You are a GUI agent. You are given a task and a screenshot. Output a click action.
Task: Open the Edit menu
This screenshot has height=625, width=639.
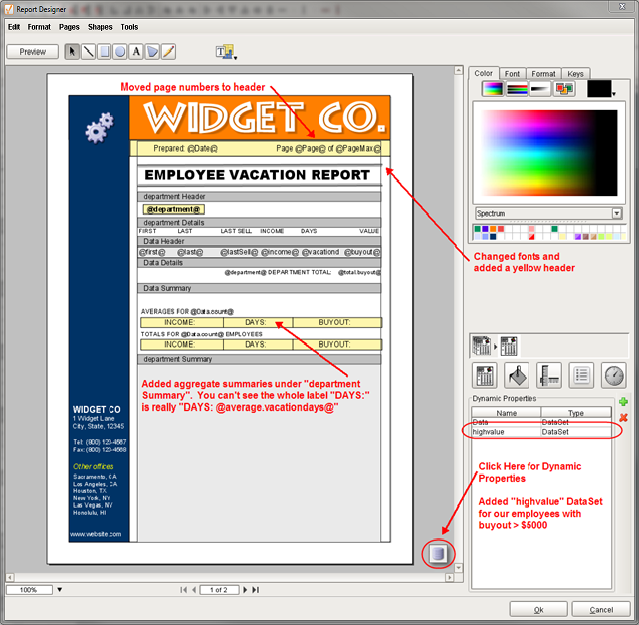(14, 27)
